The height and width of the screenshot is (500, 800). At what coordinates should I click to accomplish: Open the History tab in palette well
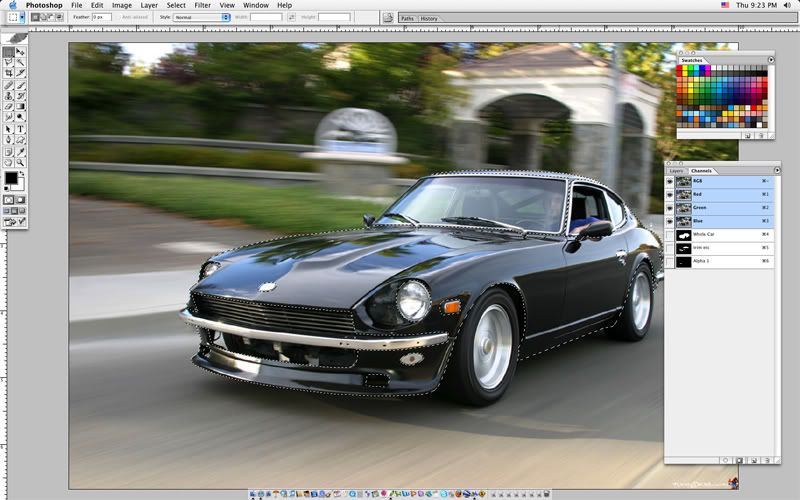(x=429, y=18)
